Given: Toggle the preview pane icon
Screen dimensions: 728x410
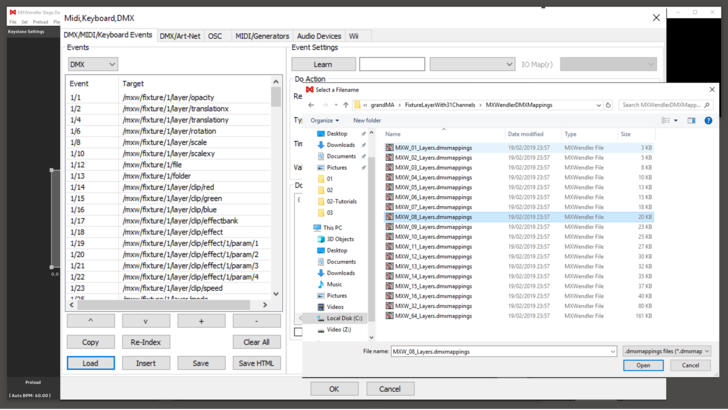Looking at the screenshot, I should 691,120.
